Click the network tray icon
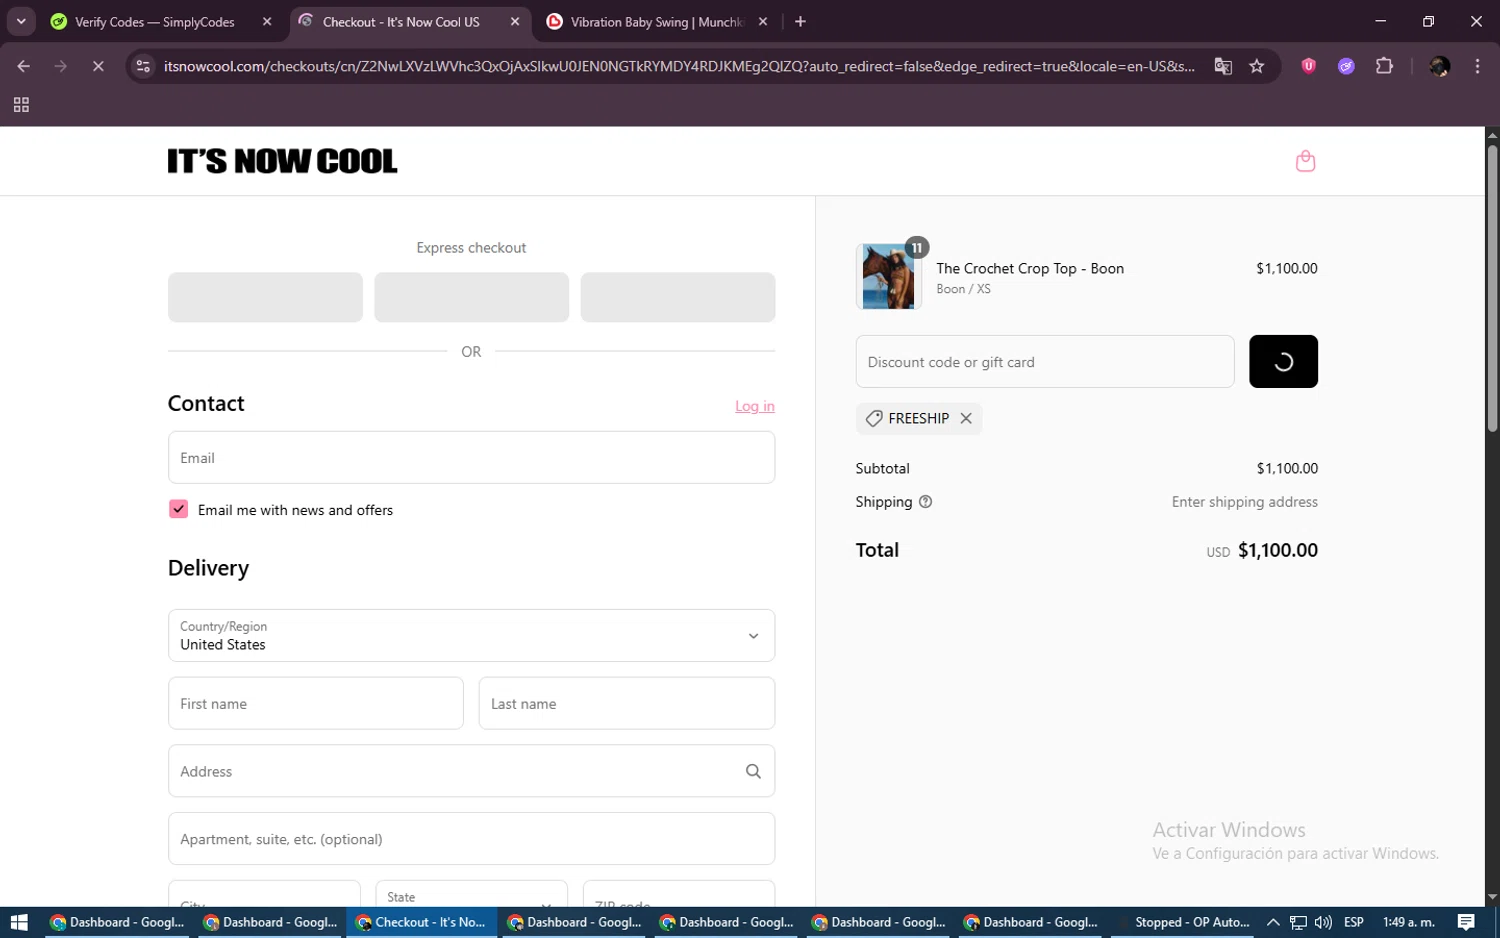Viewport: 1500px width, 938px height. (x=1298, y=922)
